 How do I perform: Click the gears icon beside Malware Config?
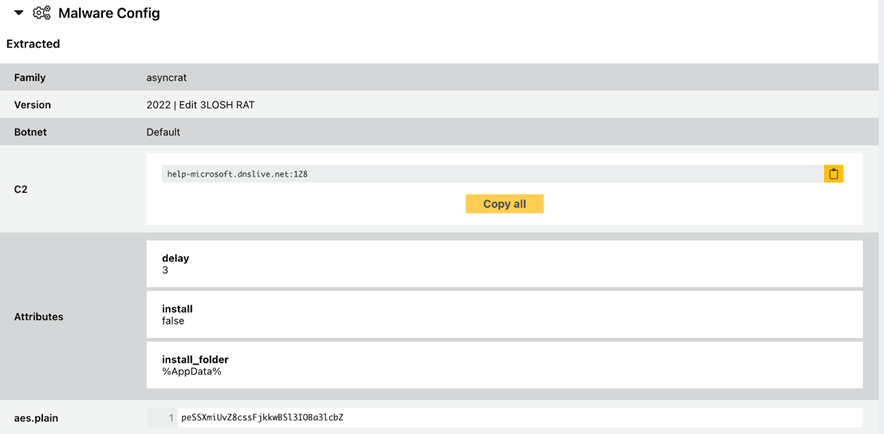point(41,13)
